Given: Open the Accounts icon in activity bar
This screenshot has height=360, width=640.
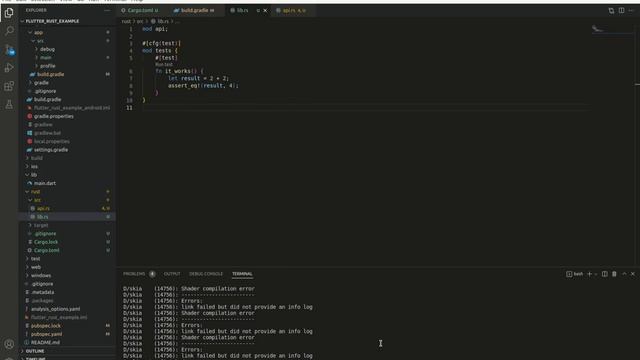Looking at the screenshot, I should click(9, 344).
